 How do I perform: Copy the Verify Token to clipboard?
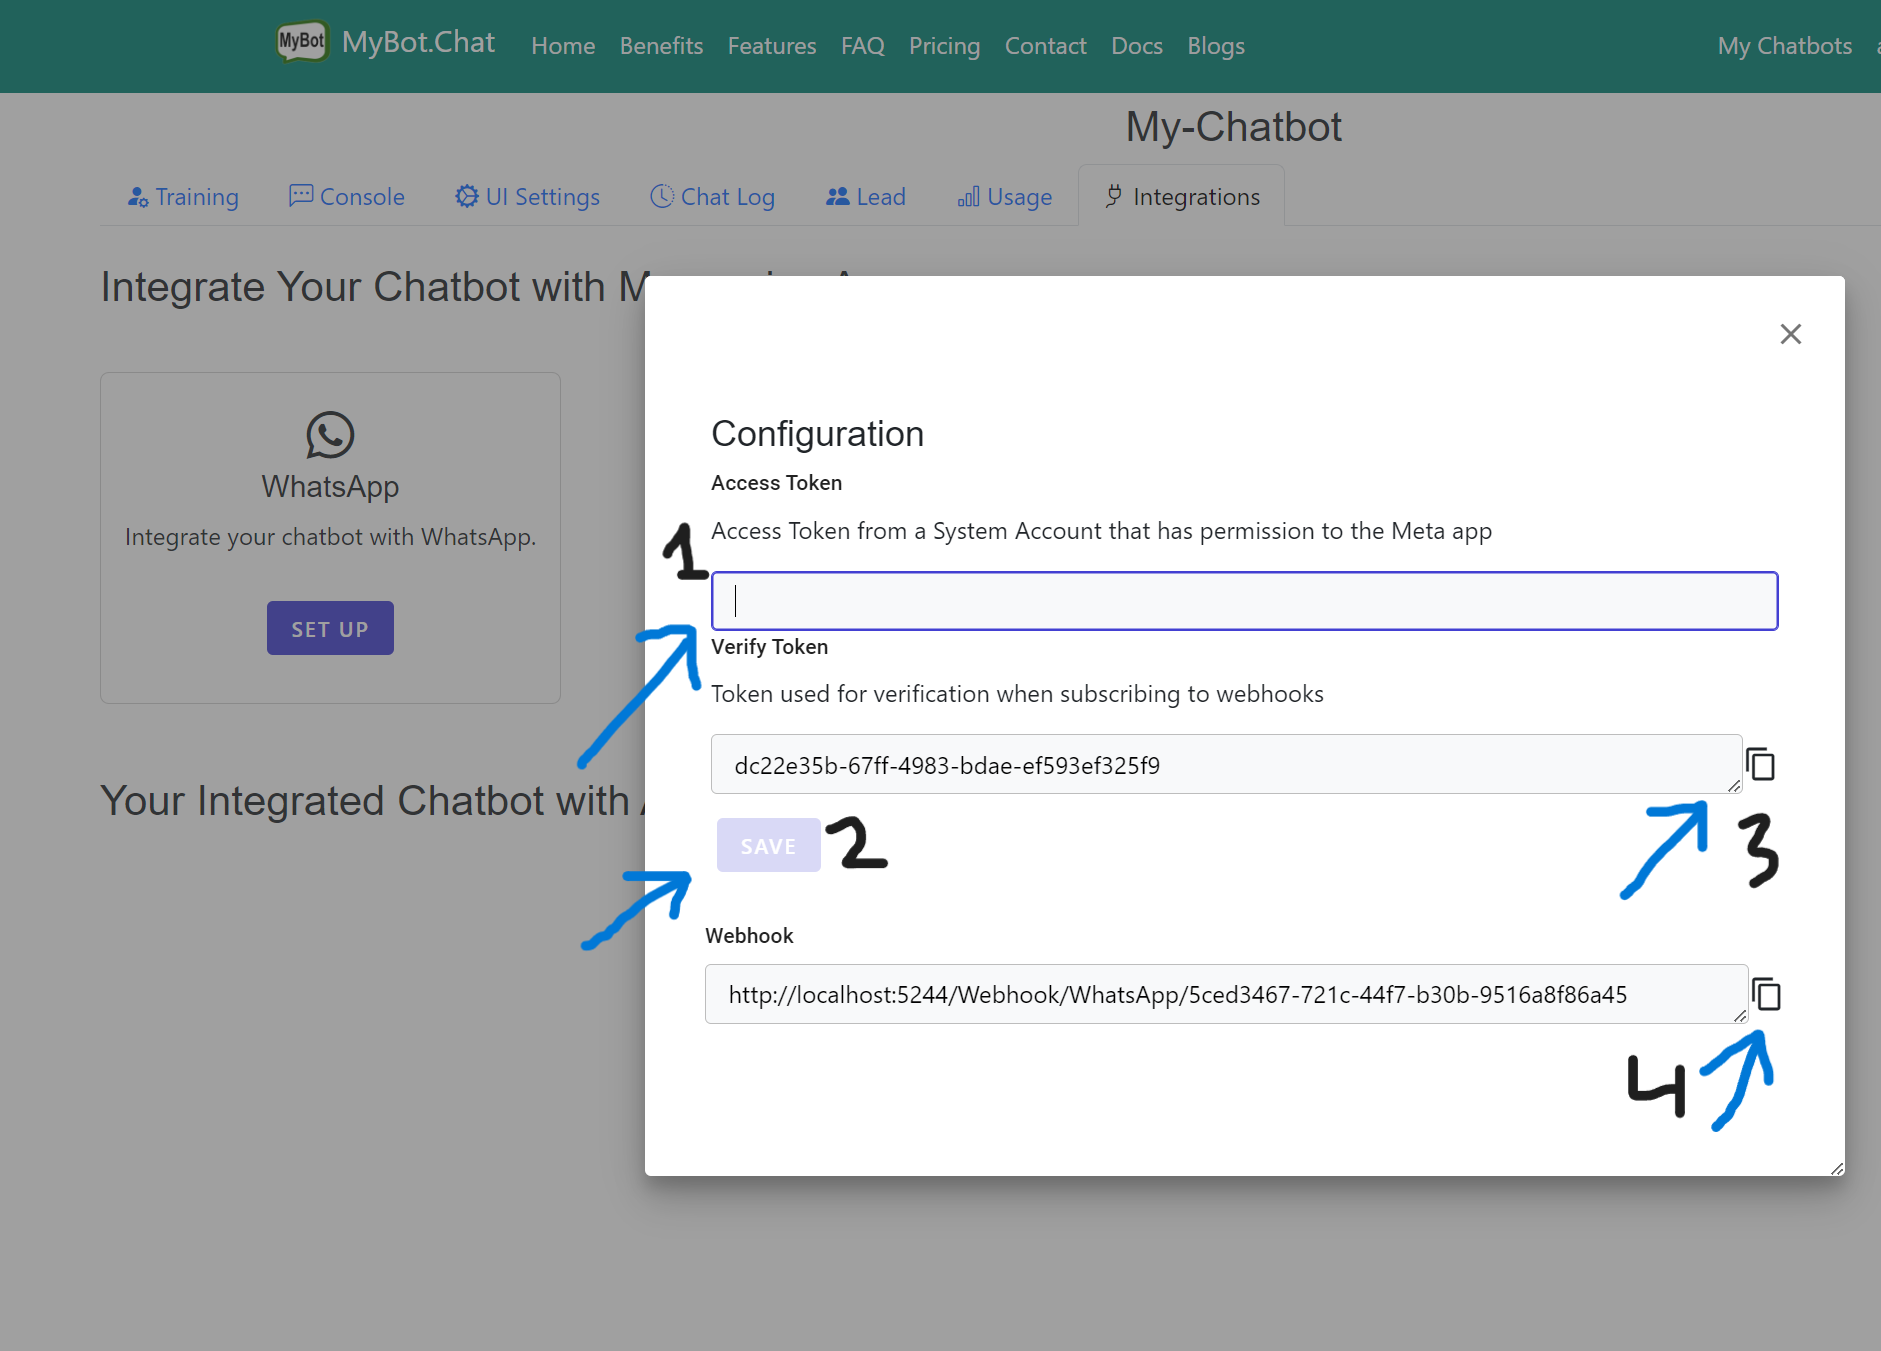[1760, 765]
